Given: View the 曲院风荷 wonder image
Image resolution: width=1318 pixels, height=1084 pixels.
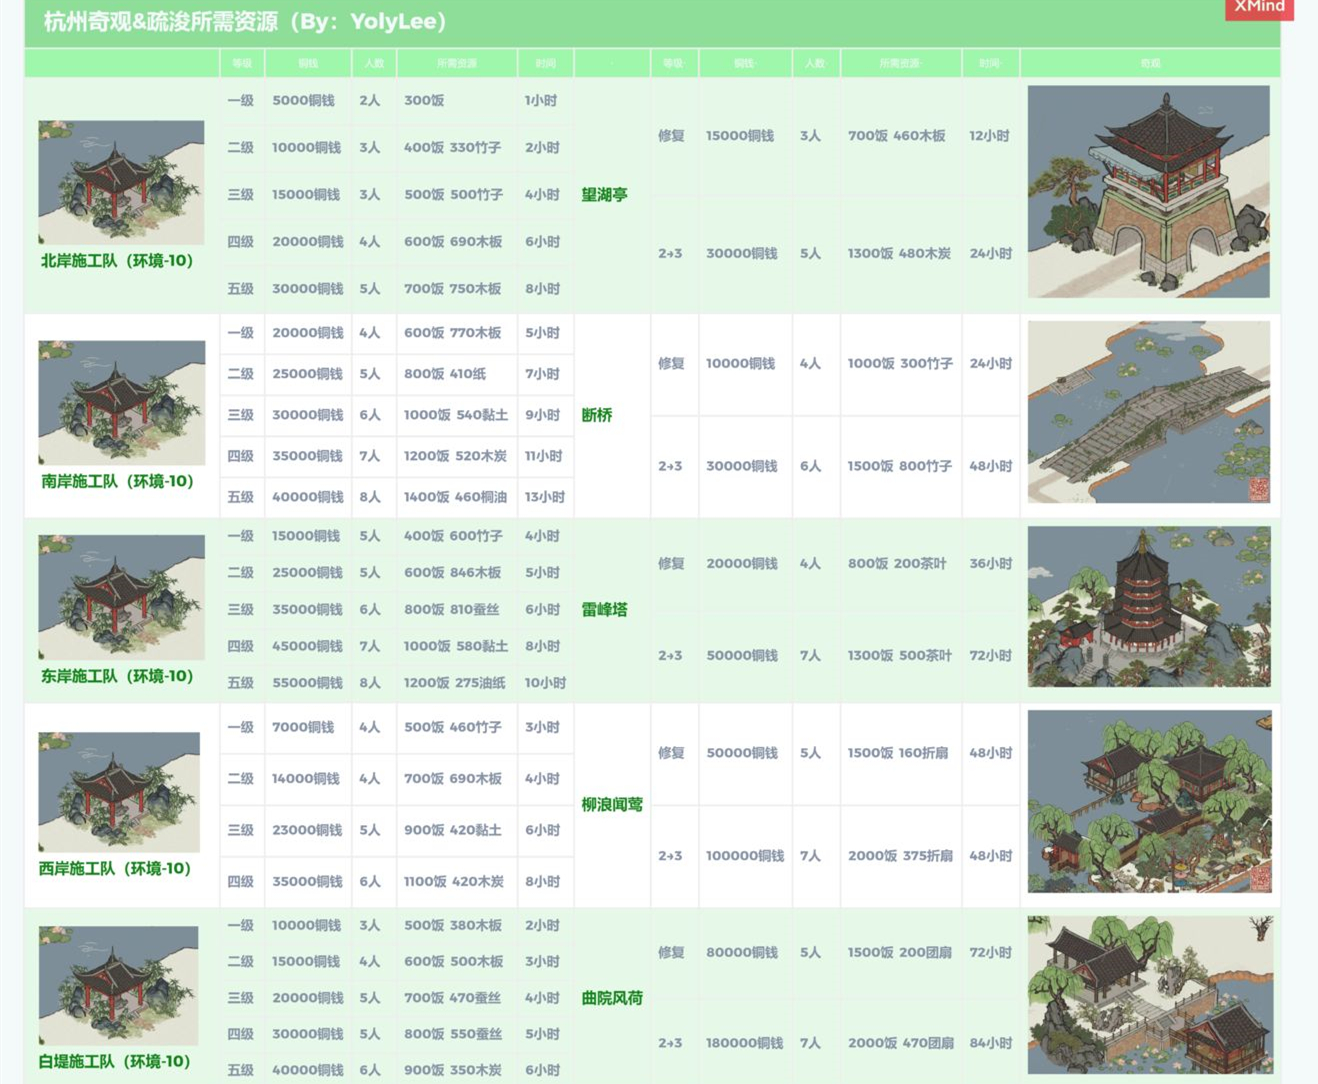Looking at the screenshot, I should pyautogui.click(x=1150, y=995).
